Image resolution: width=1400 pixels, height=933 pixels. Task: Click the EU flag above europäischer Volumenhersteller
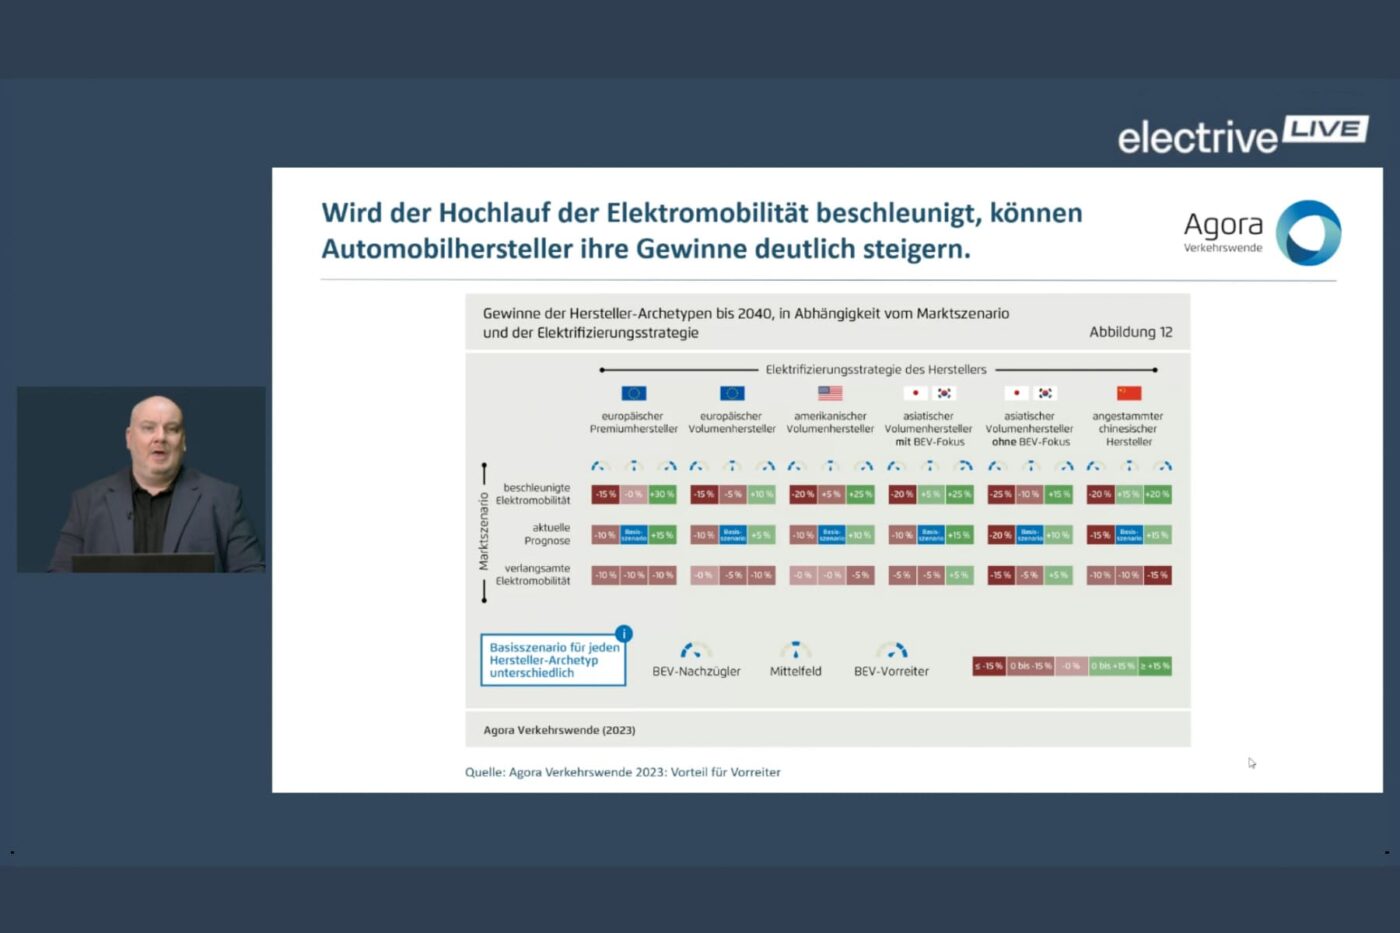732,394
